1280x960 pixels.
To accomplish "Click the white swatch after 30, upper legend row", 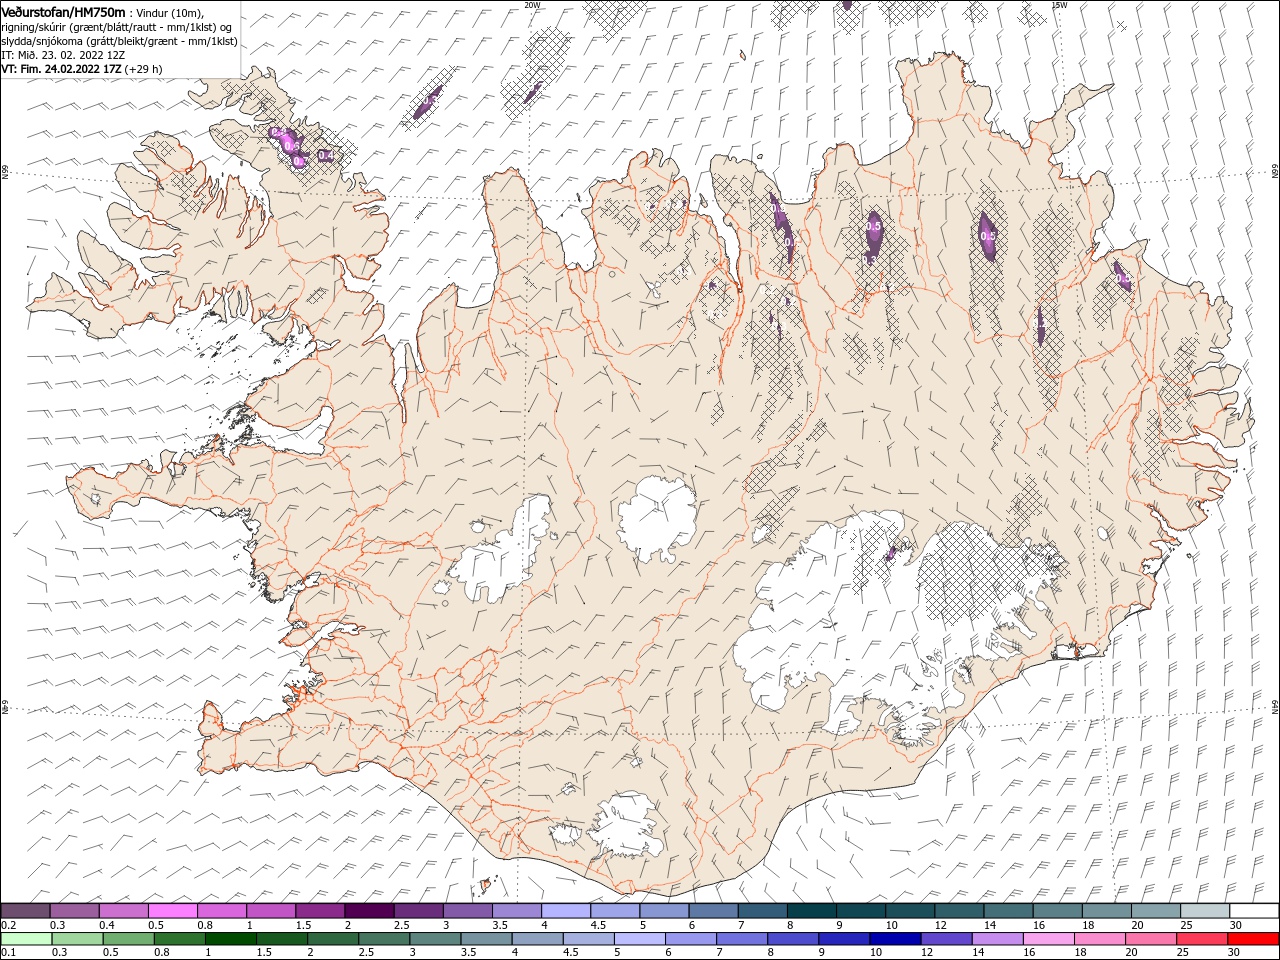I will click(1255, 911).
